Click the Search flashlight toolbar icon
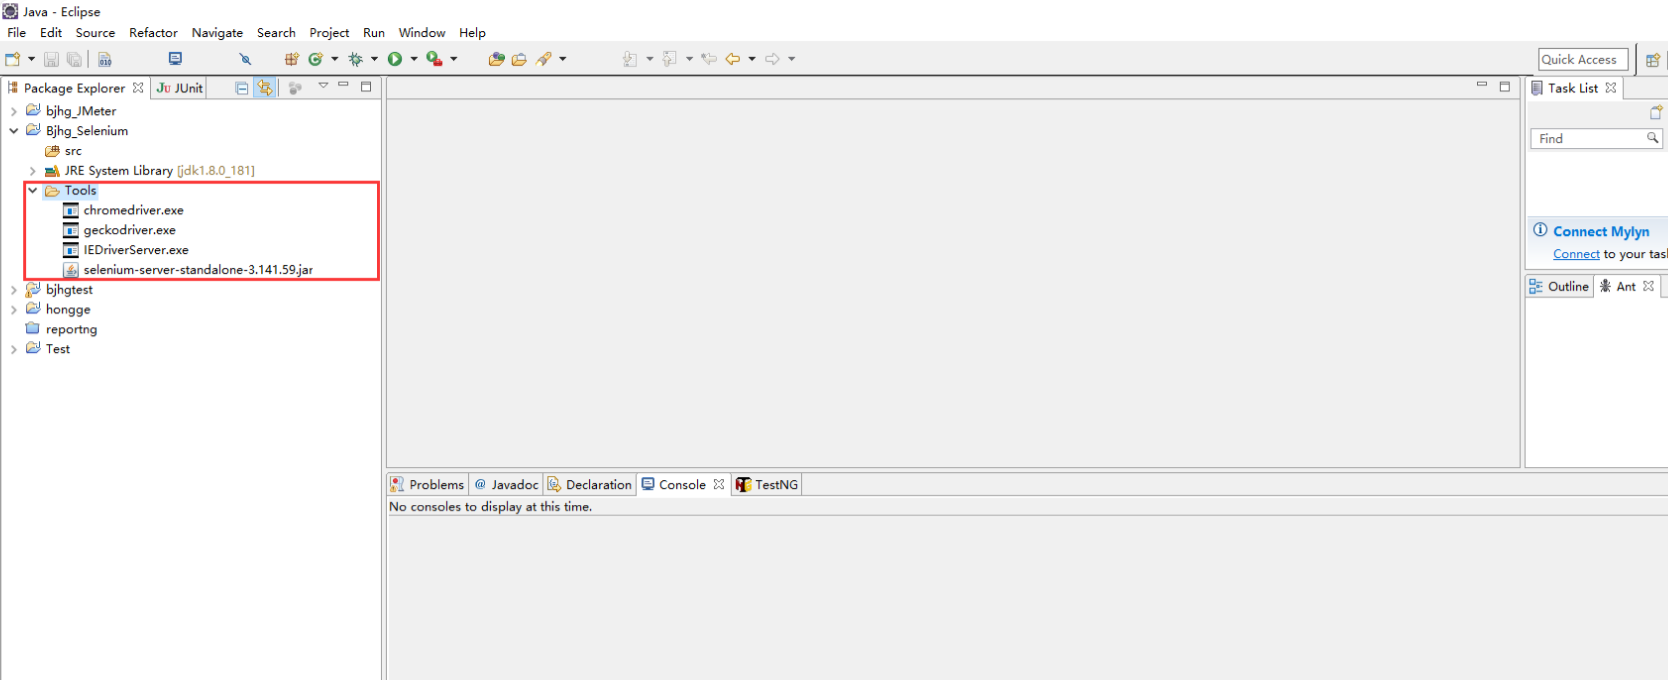The image size is (1668, 680). pos(544,59)
